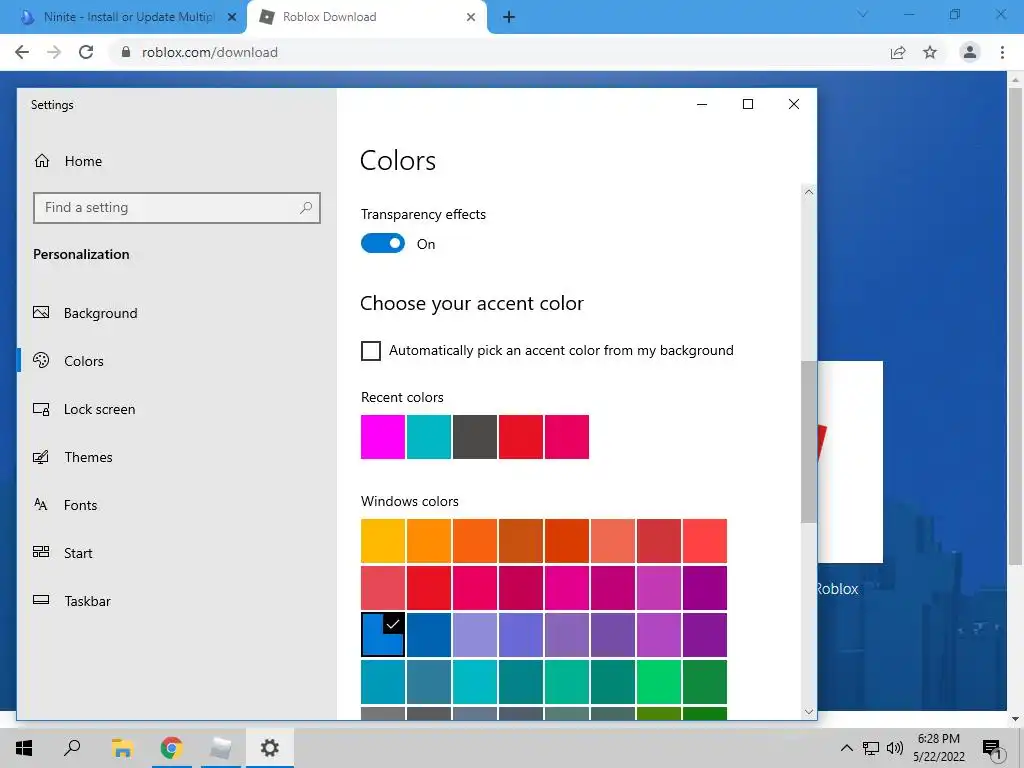Bookmark this page with the star icon

[930, 52]
